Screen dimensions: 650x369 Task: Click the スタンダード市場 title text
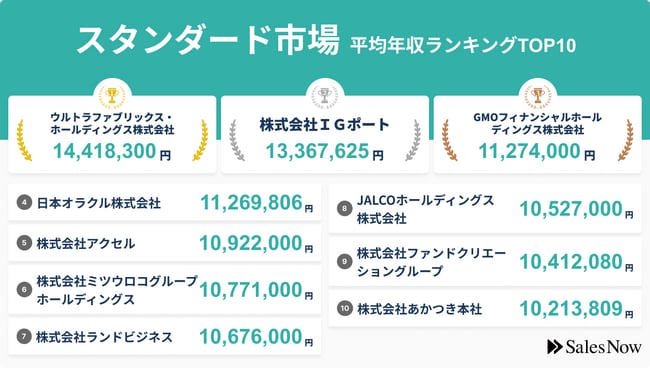208,40
